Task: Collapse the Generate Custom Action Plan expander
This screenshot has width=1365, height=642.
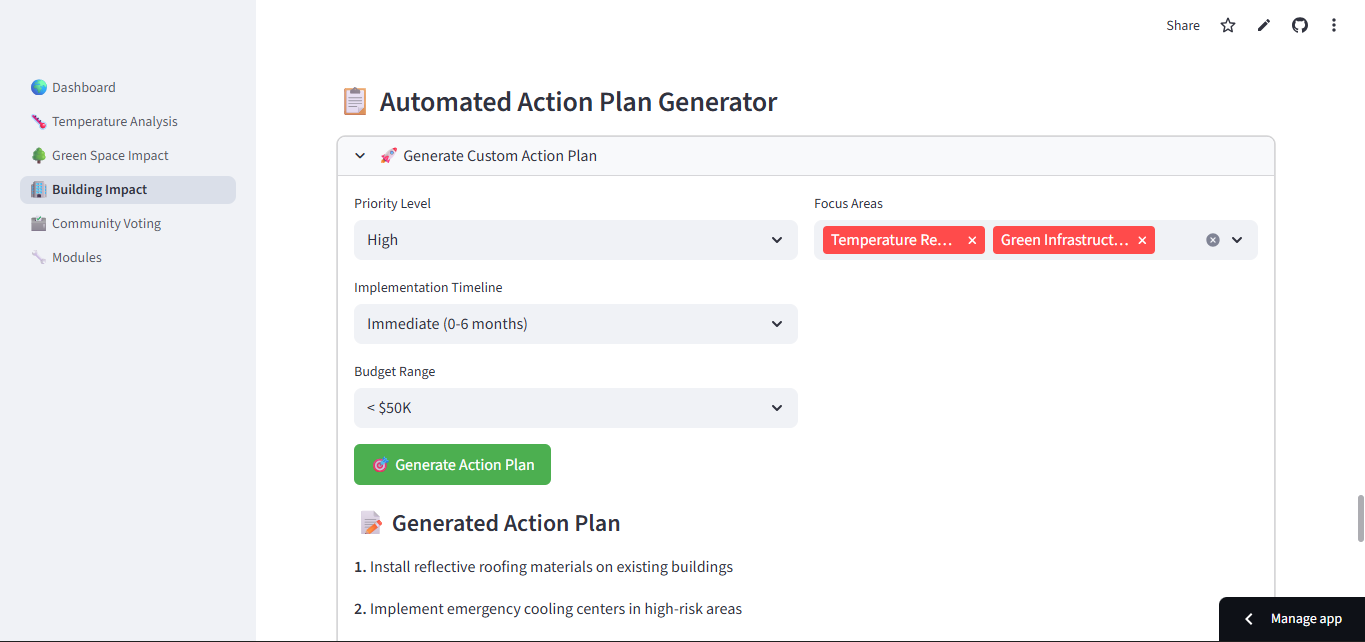Action: point(361,156)
